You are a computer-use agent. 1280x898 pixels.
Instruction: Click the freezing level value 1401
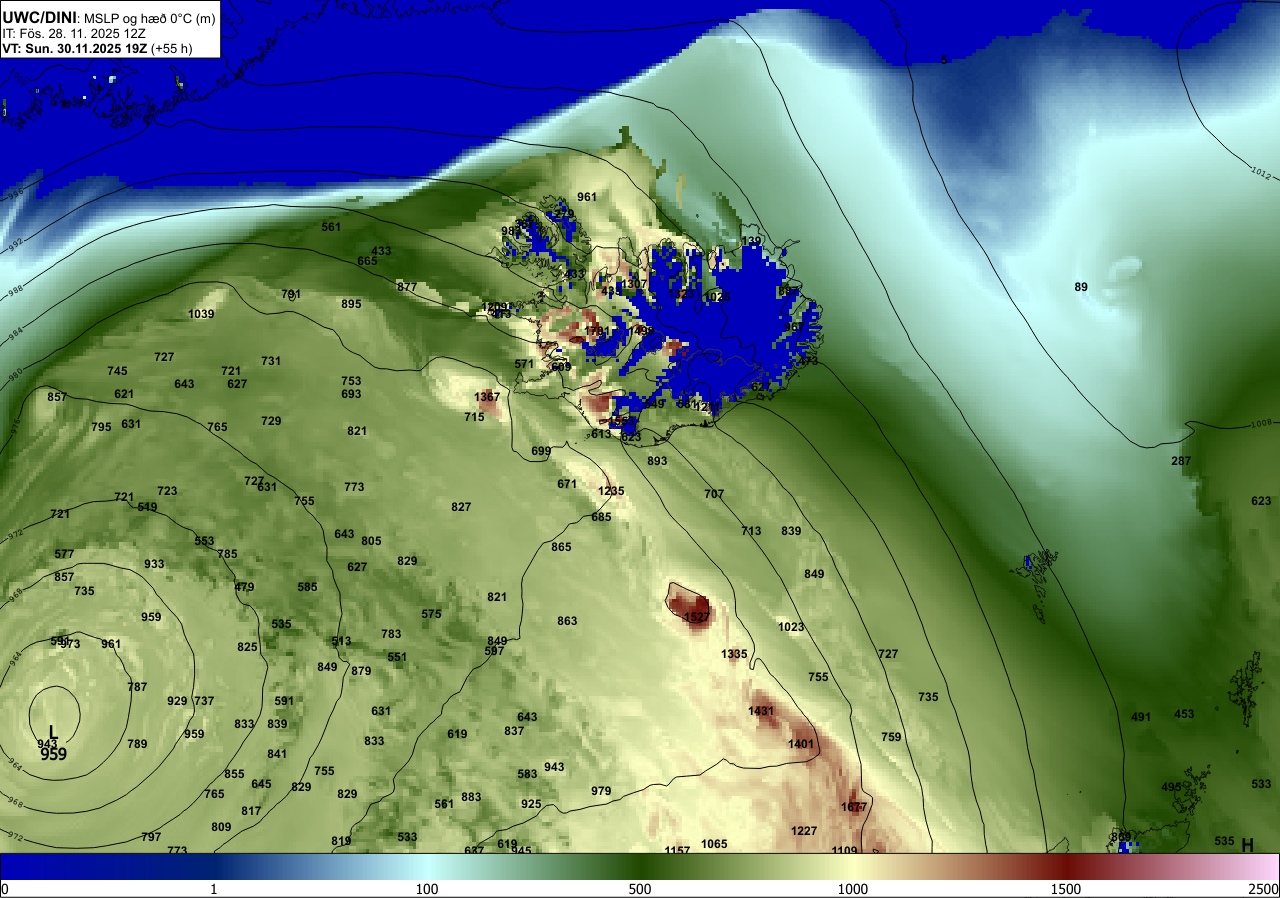click(x=801, y=744)
